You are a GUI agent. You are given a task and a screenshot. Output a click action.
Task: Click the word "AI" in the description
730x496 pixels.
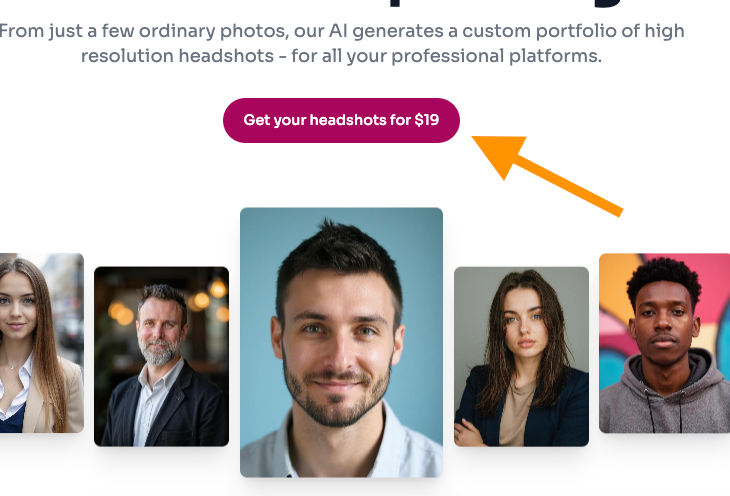341,31
